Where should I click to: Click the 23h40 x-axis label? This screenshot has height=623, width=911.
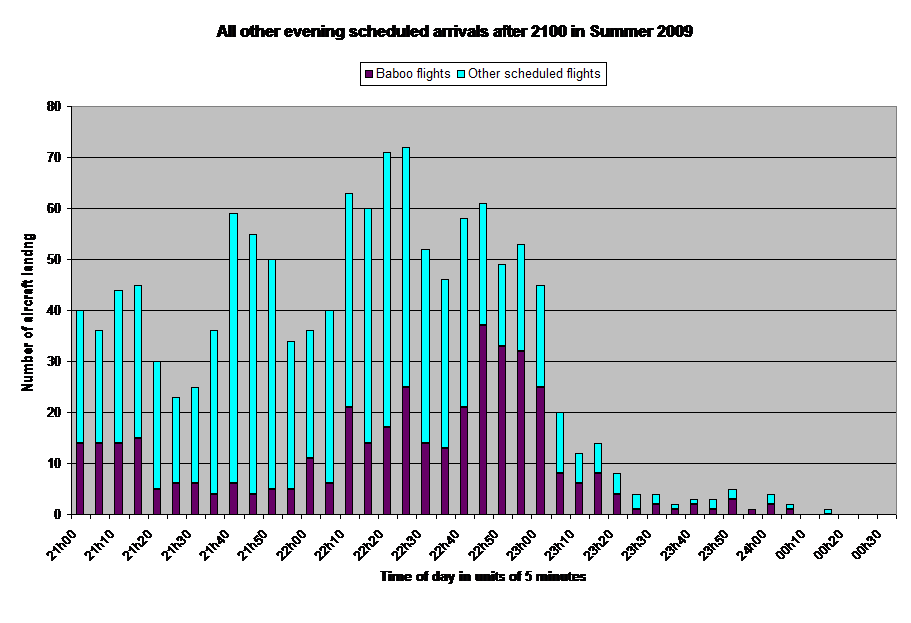pyautogui.click(x=676, y=545)
